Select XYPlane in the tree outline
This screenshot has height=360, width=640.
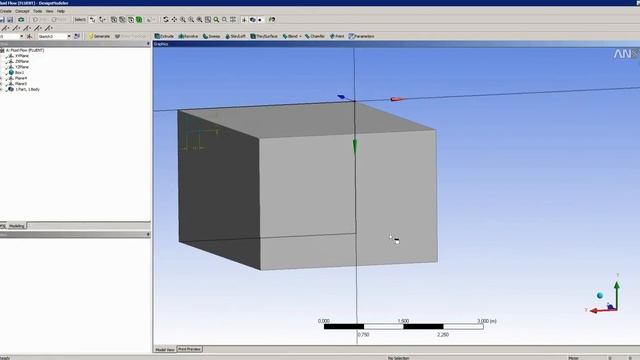coord(22,56)
